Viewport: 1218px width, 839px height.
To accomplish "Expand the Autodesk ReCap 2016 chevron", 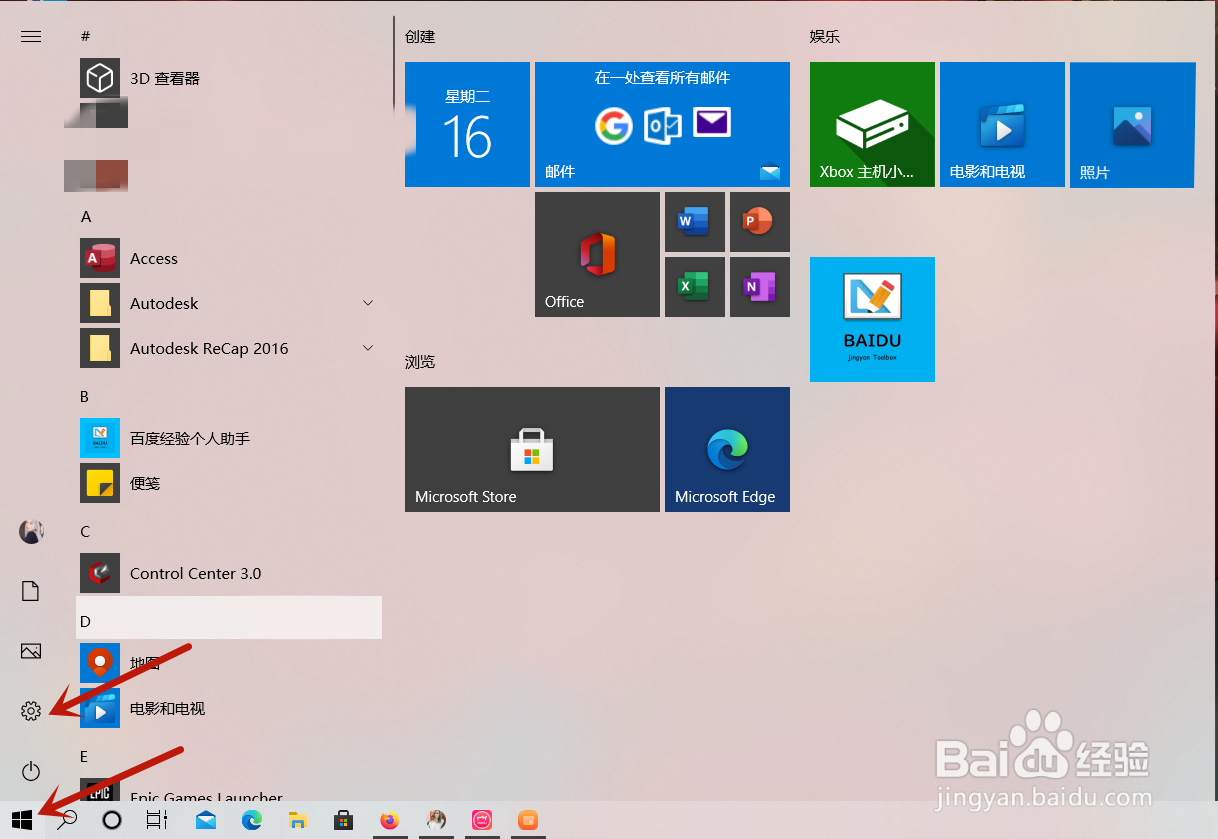I will pos(367,348).
